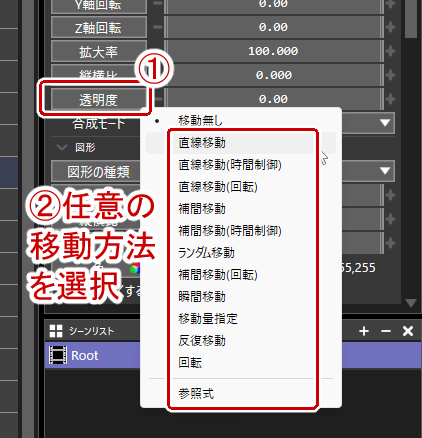Click the properties panel scroll-down arrow

(411, 303)
